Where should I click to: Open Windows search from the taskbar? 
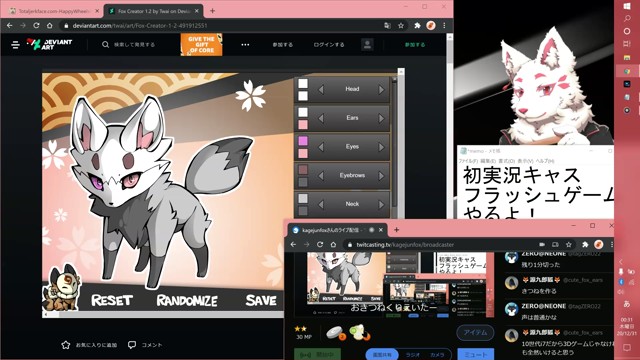627,18
